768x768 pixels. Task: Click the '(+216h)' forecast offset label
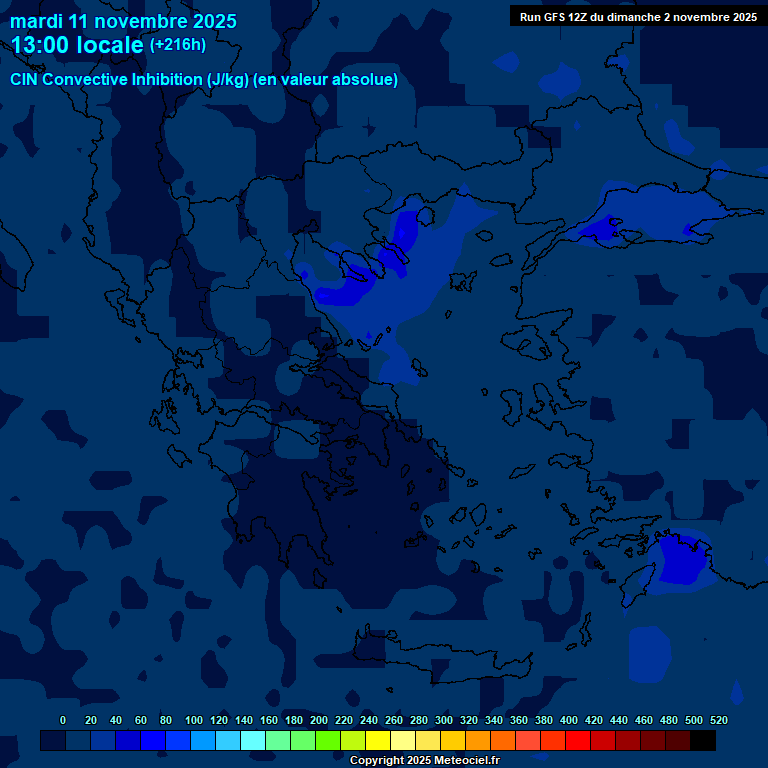(x=178, y=44)
